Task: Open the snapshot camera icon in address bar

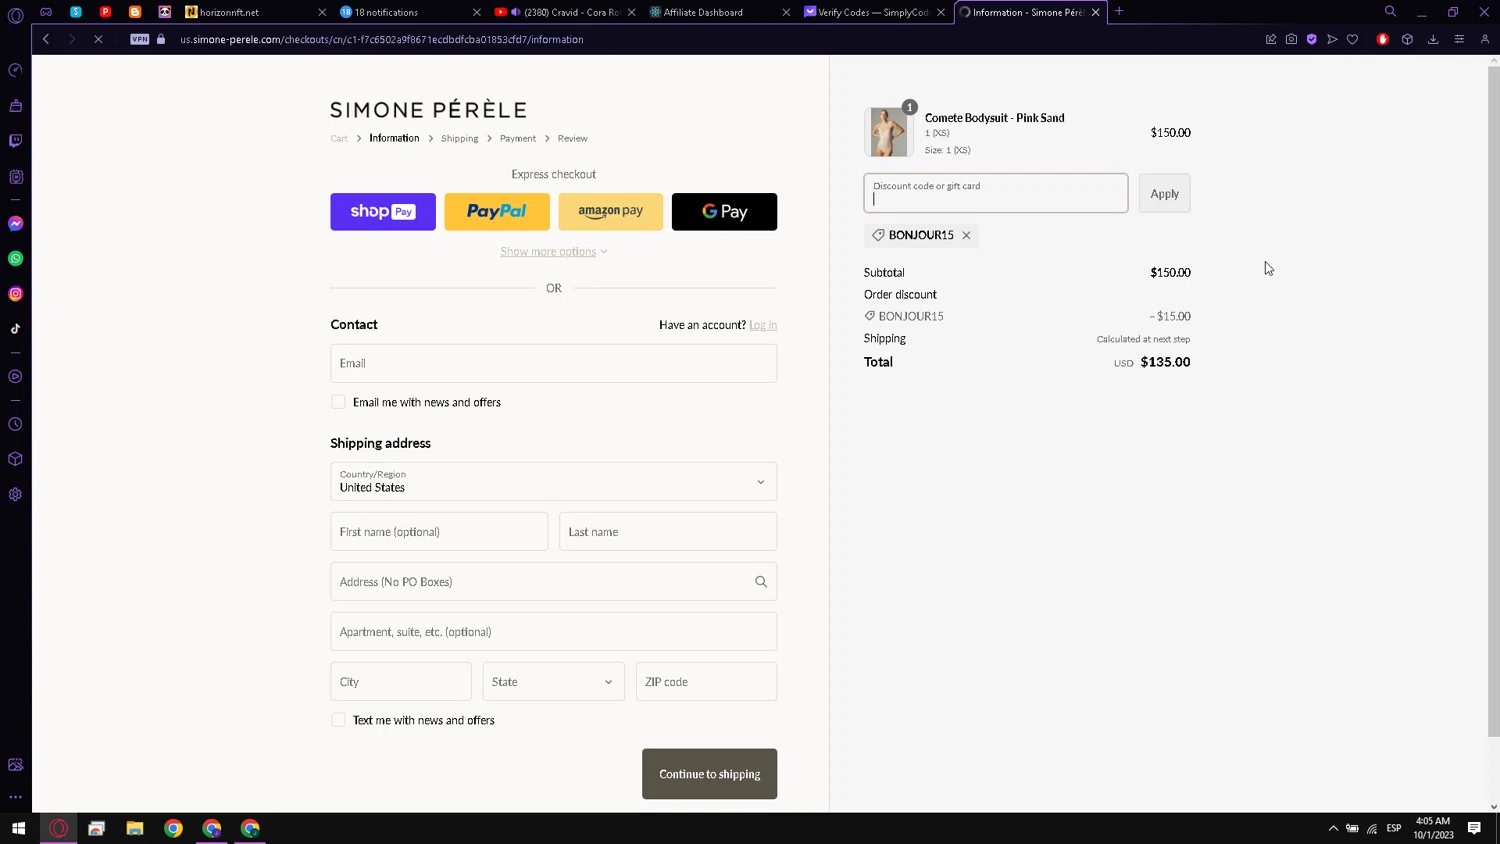Action: 1291,39
